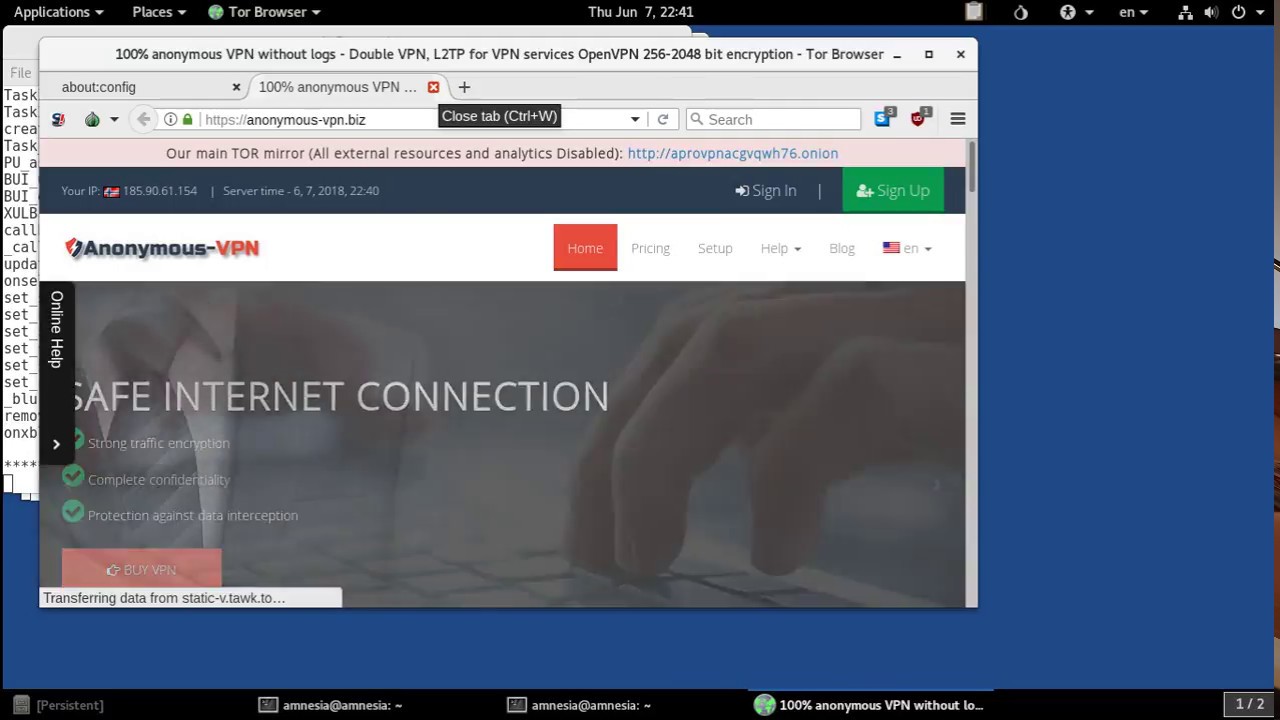This screenshot has width=1280, height=720.
Task: Click 'Complete confidentiality' text
Action: pos(159,479)
